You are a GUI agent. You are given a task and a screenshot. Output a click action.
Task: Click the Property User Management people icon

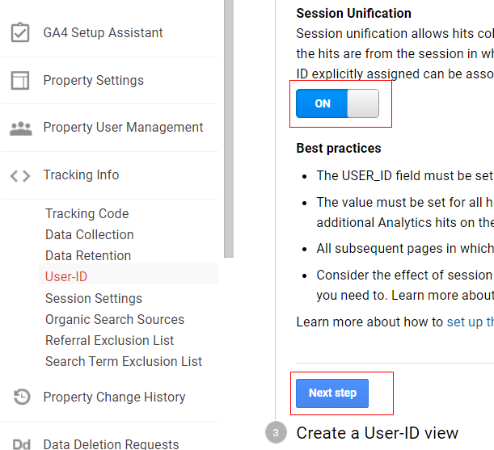point(21,128)
